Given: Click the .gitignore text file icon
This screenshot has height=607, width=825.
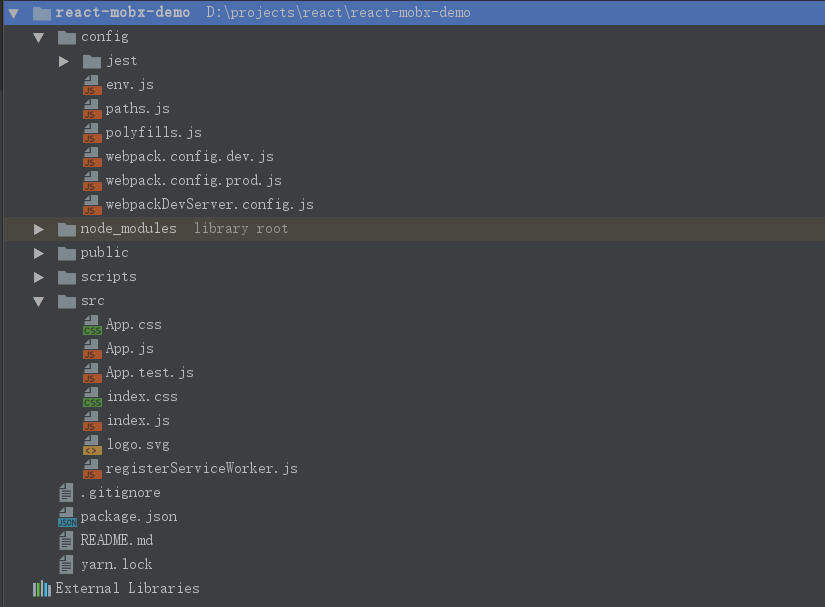Looking at the screenshot, I should (66, 493).
